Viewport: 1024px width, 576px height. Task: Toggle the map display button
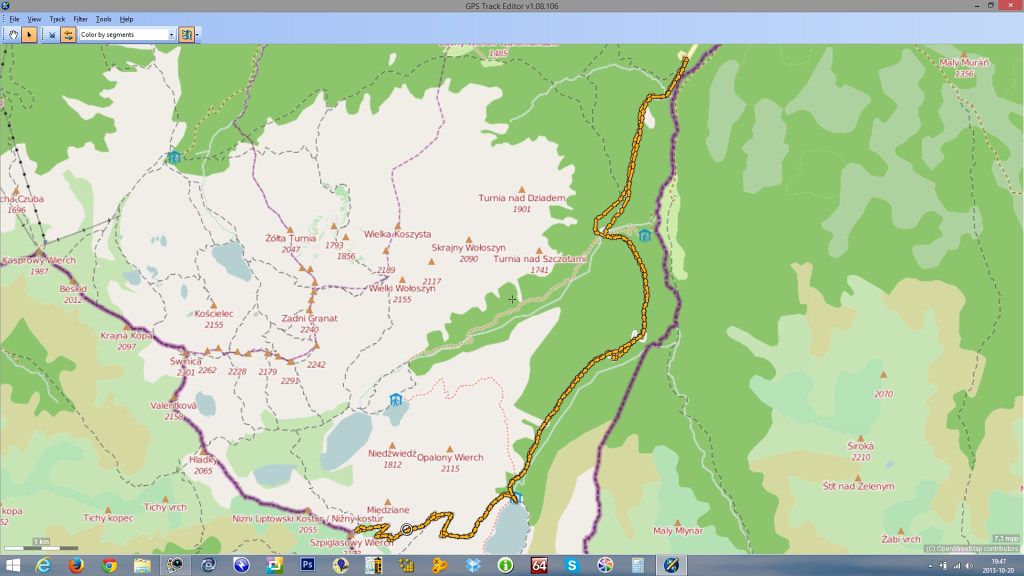tap(186, 35)
